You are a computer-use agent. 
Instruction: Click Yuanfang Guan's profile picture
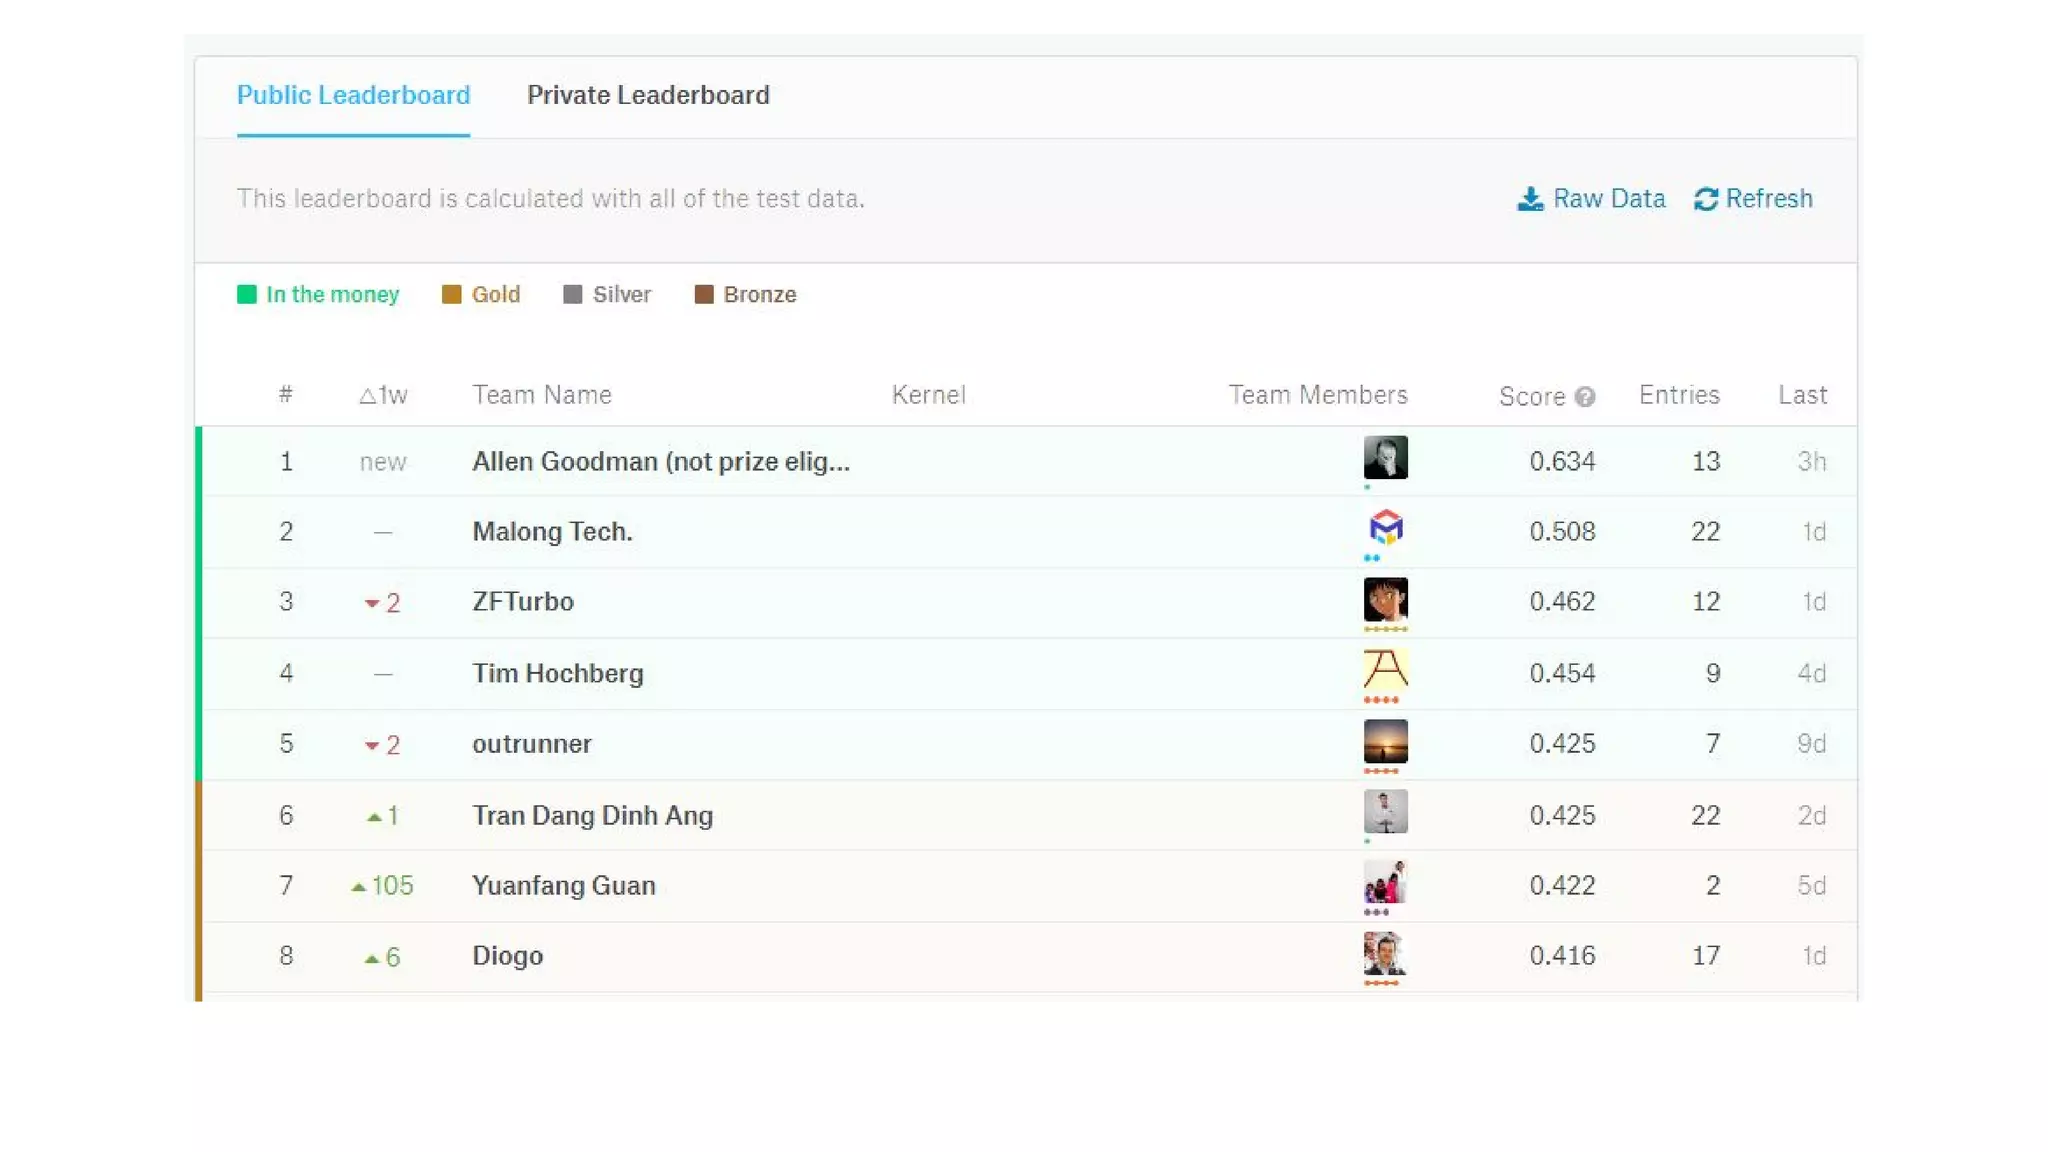(1385, 882)
